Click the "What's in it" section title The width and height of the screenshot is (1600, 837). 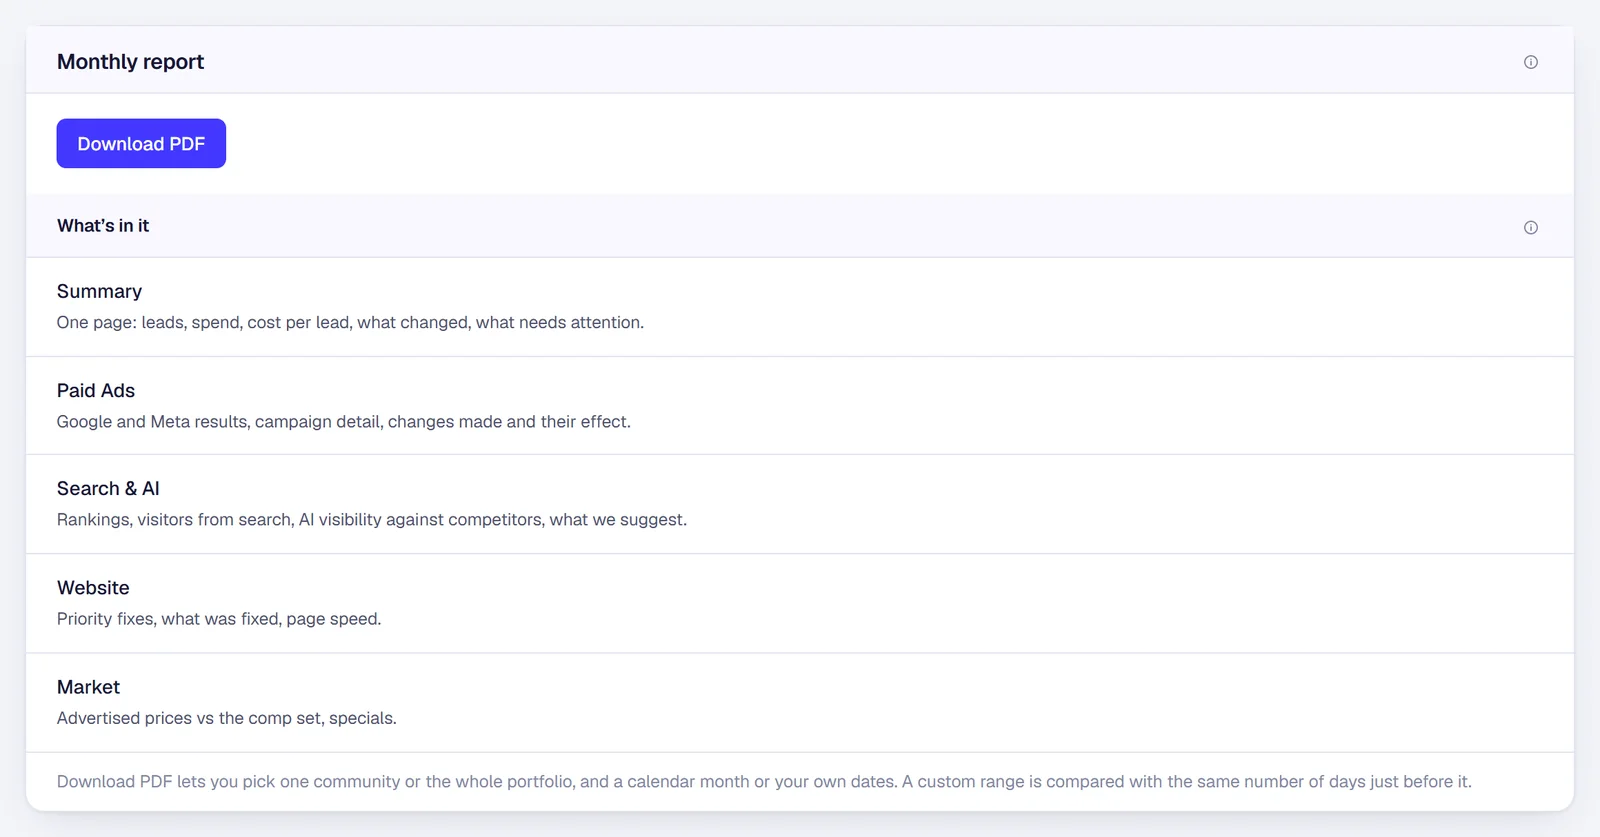[103, 226]
